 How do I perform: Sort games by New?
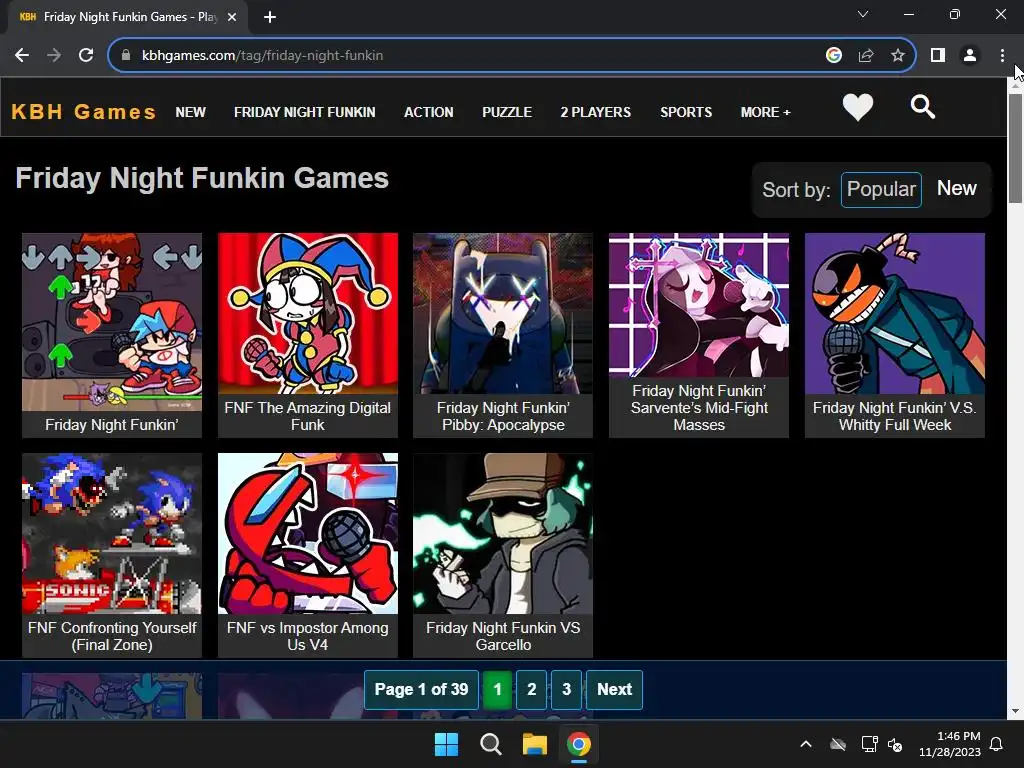point(957,189)
